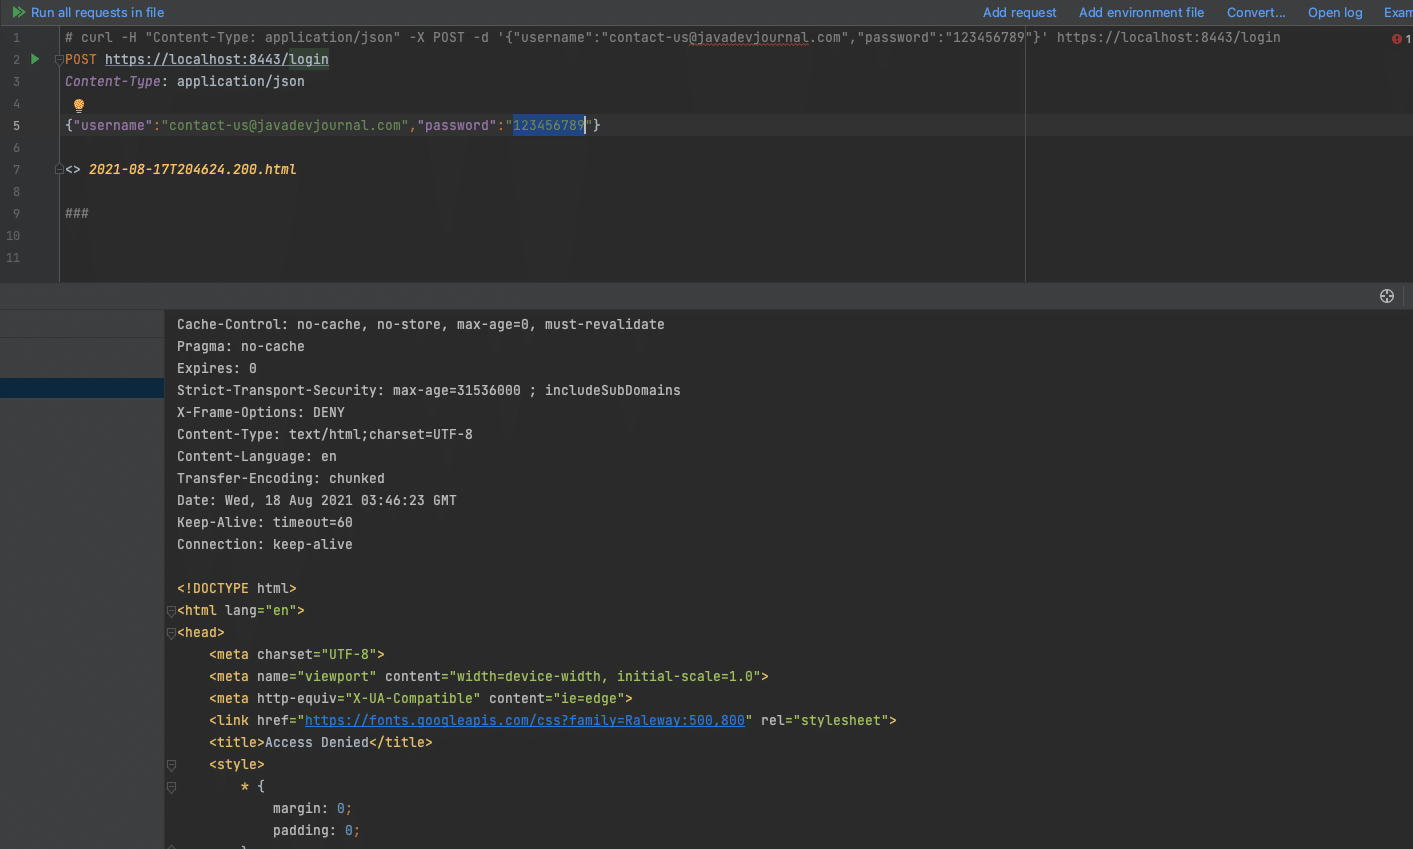
Task: Open the localhost:8443/login URL
Action: click(x=217, y=59)
